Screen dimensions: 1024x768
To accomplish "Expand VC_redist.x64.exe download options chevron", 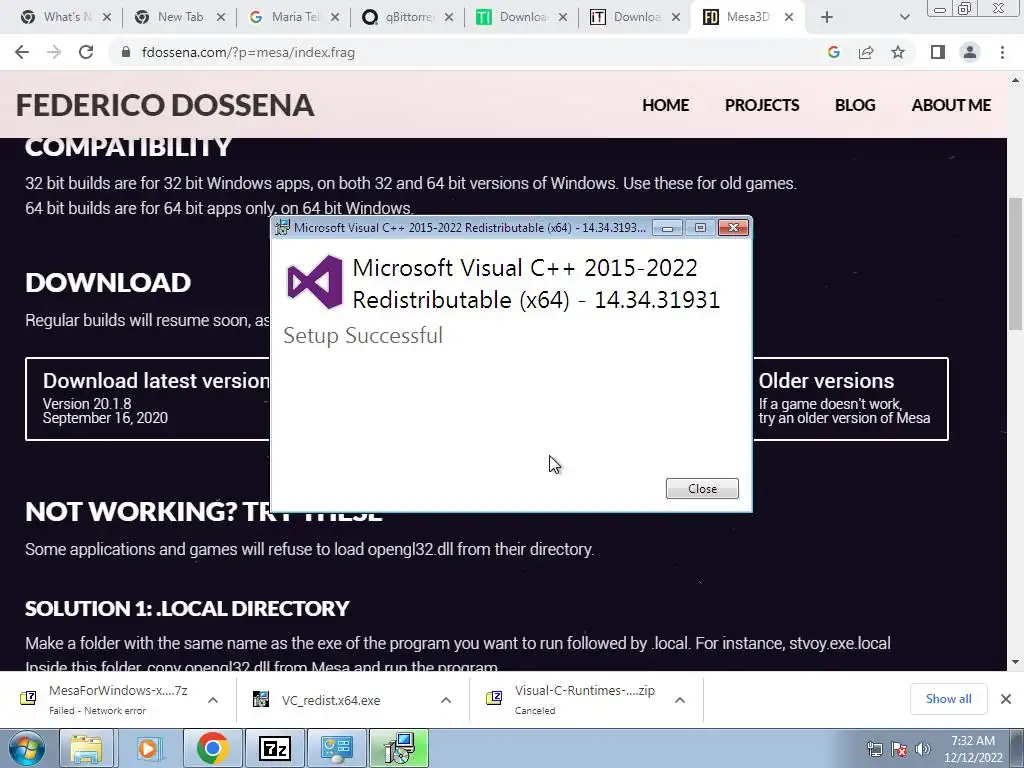I will tap(446, 700).
